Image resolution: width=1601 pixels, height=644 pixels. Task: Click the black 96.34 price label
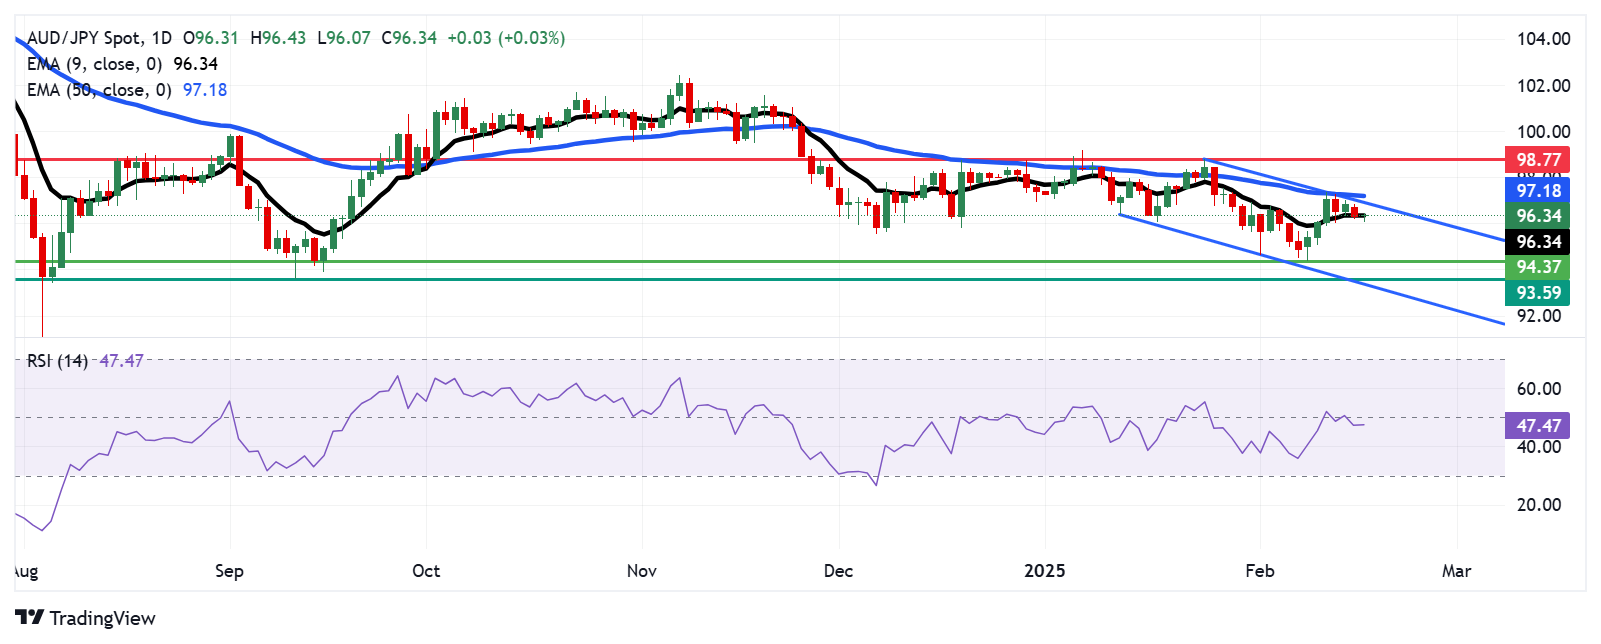[1537, 242]
